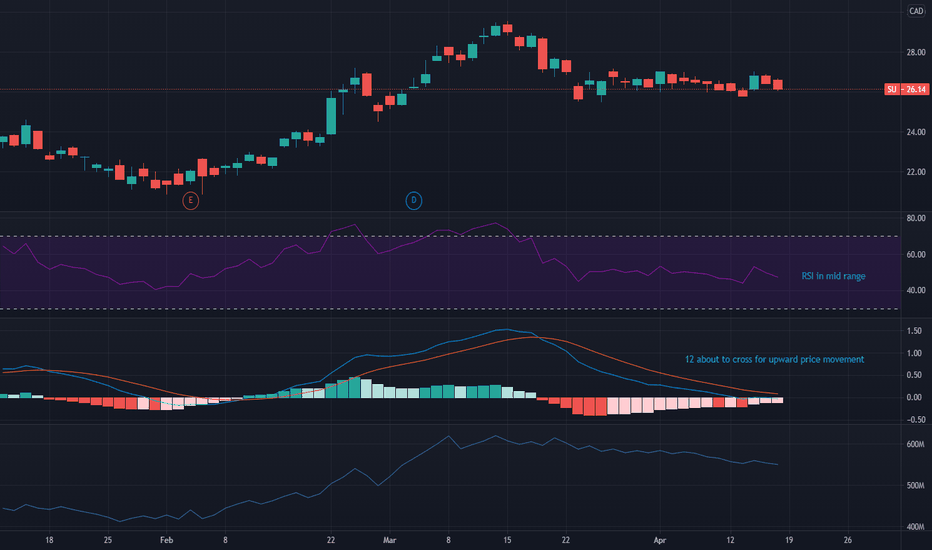The image size is (932, 550).
Task: Click the Apr date axis label
Action: pyautogui.click(x=660, y=540)
